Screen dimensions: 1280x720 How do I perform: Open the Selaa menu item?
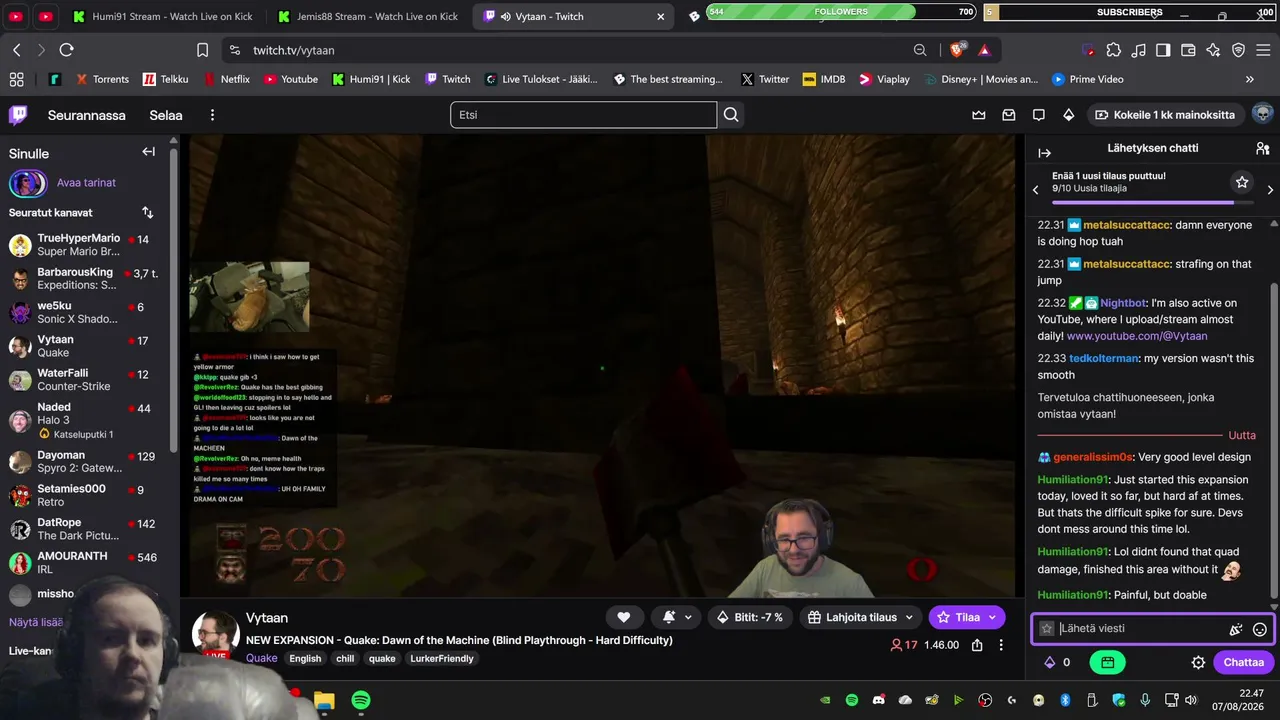pyautogui.click(x=166, y=115)
